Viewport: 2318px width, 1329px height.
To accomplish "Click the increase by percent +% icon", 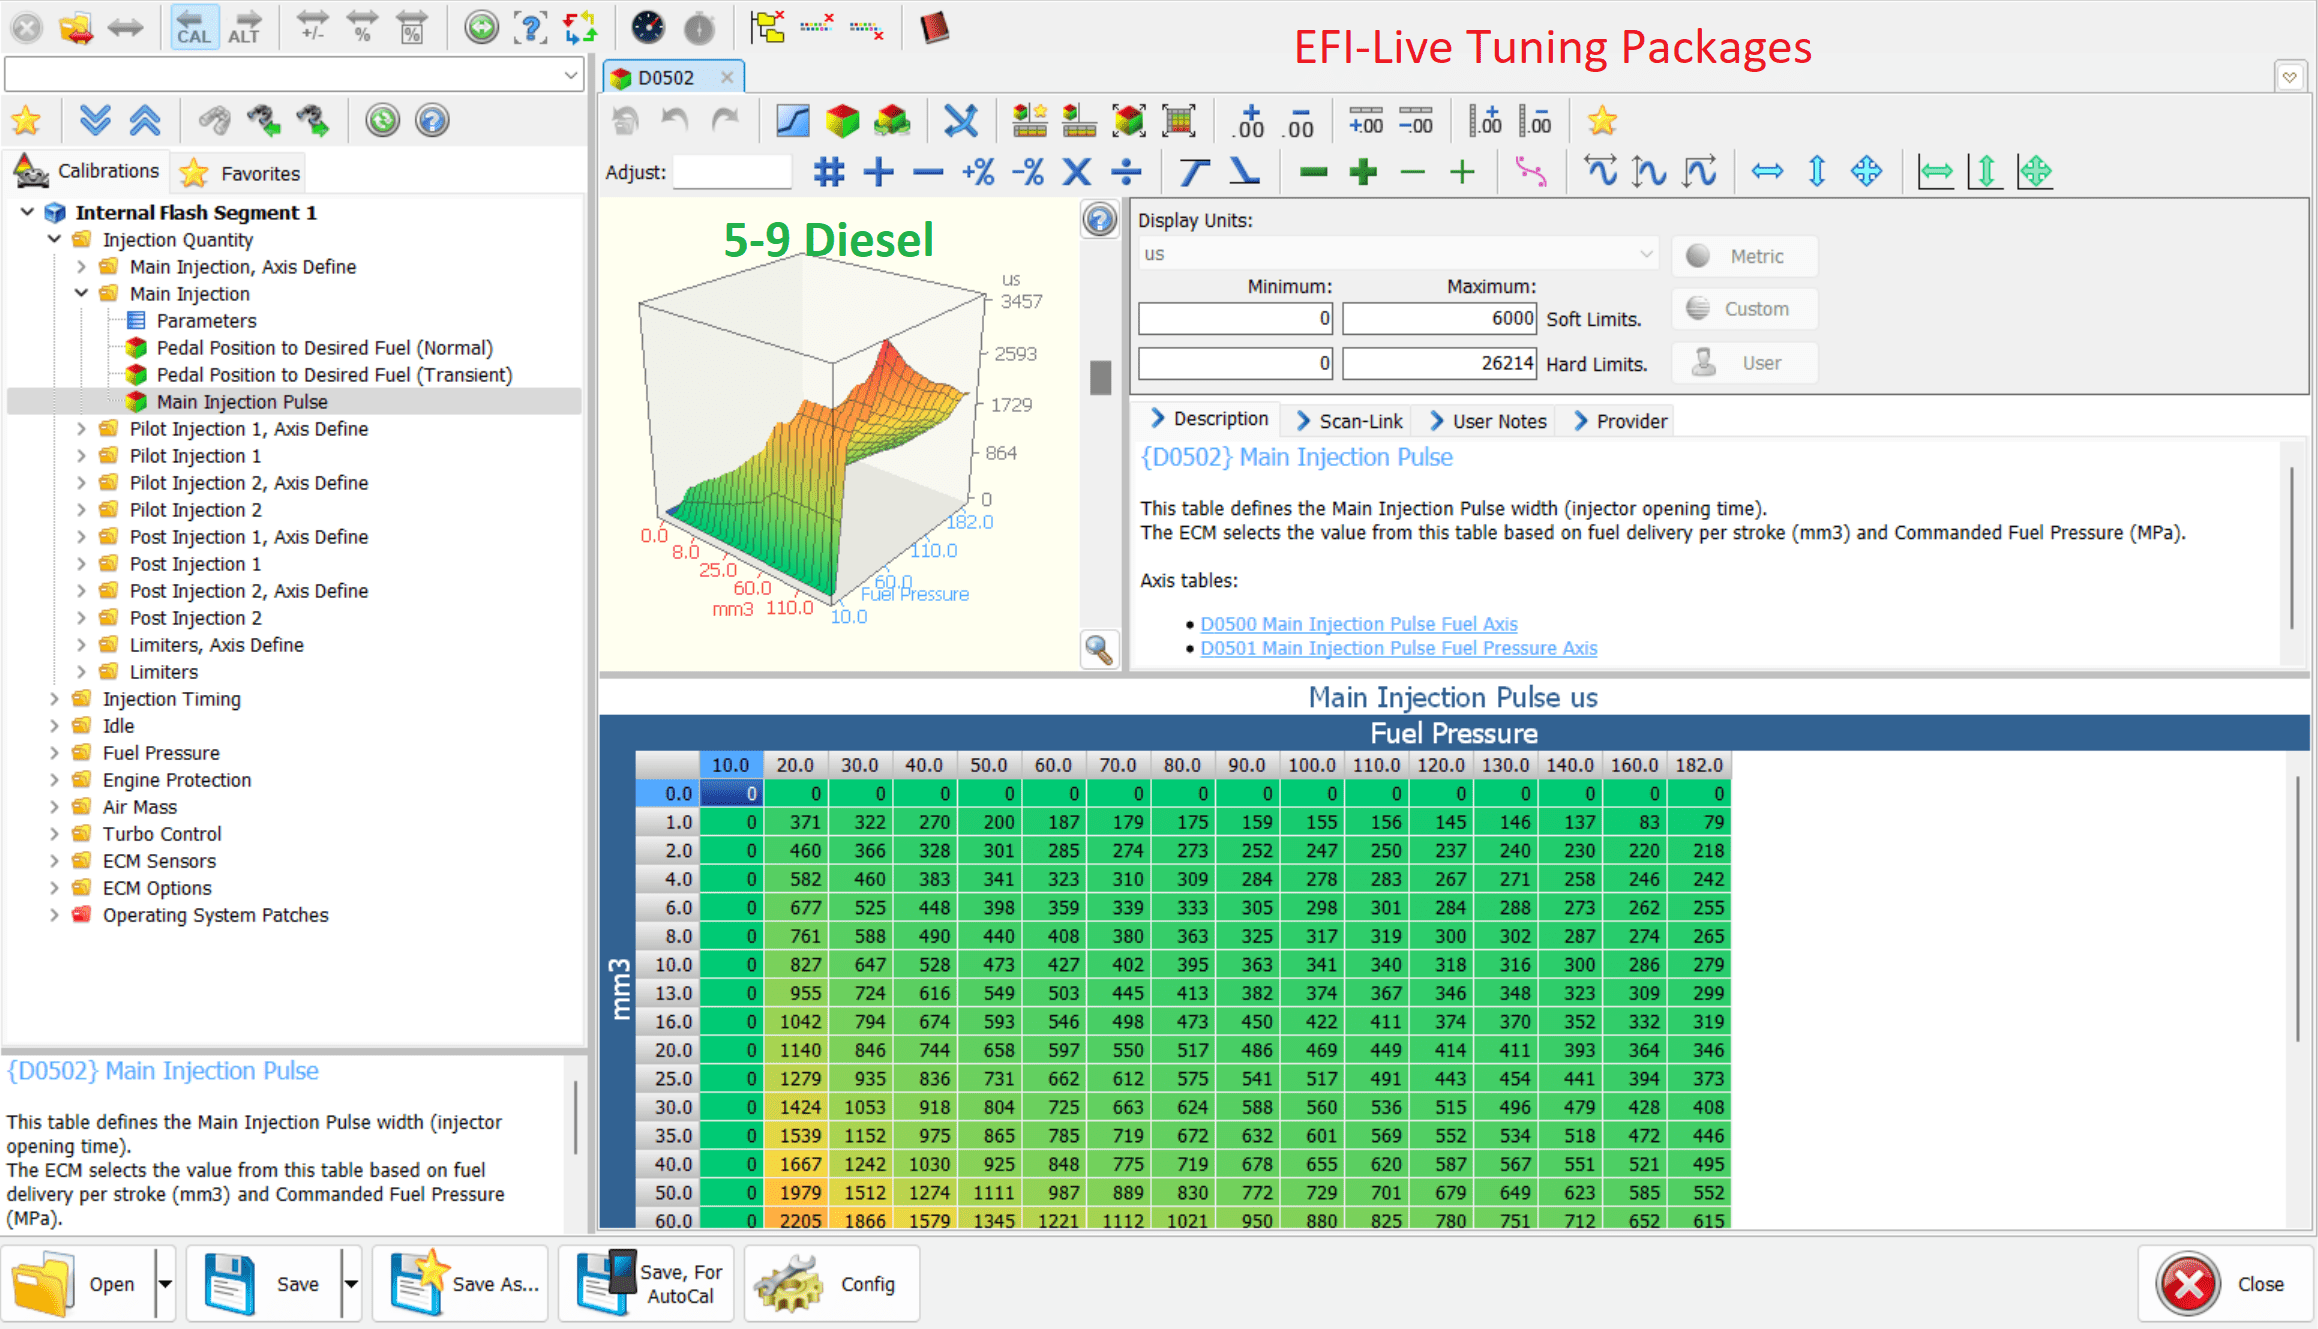I will pyautogui.click(x=977, y=172).
